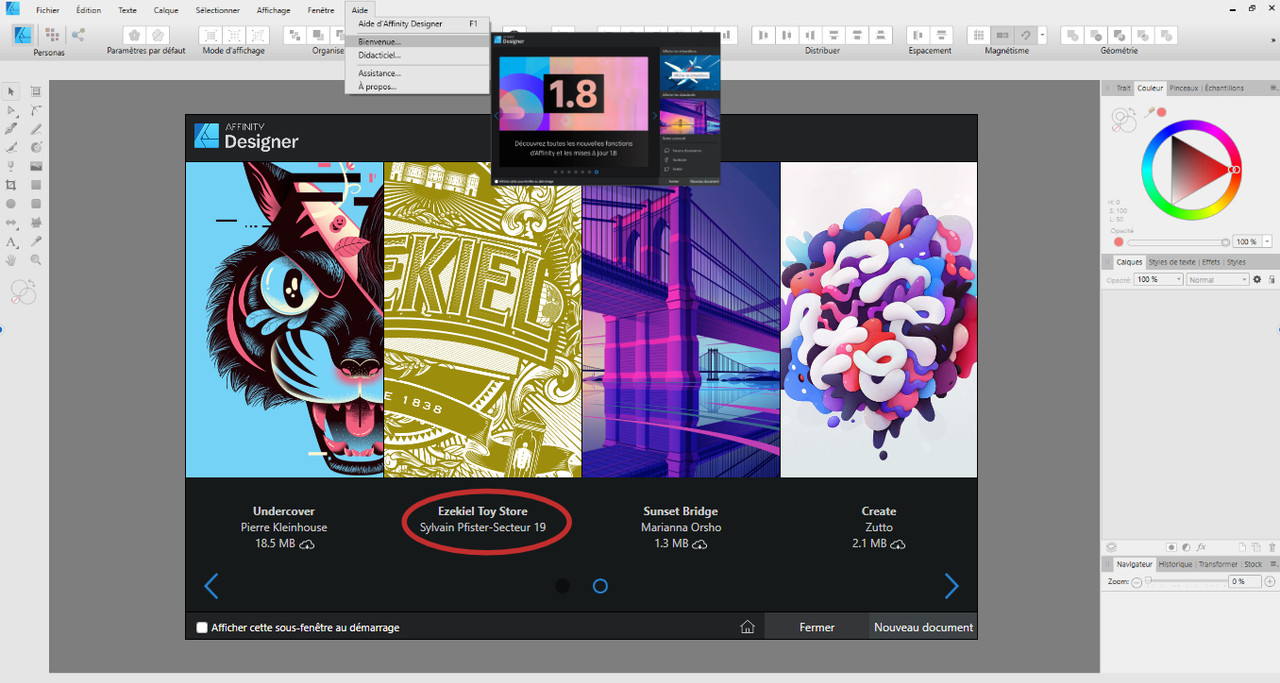Open the Navigateur panel options menu
The image size is (1280, 683).
1273,564
